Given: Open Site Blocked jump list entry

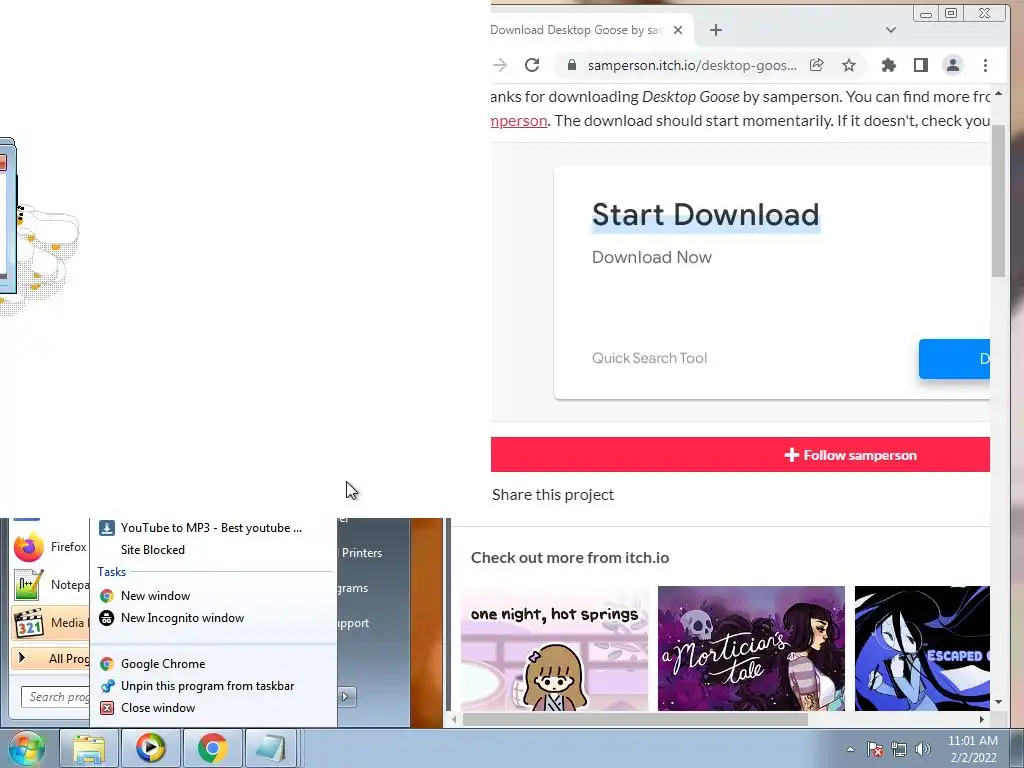Looking at the screenshot, I should [x=213, y=550].
